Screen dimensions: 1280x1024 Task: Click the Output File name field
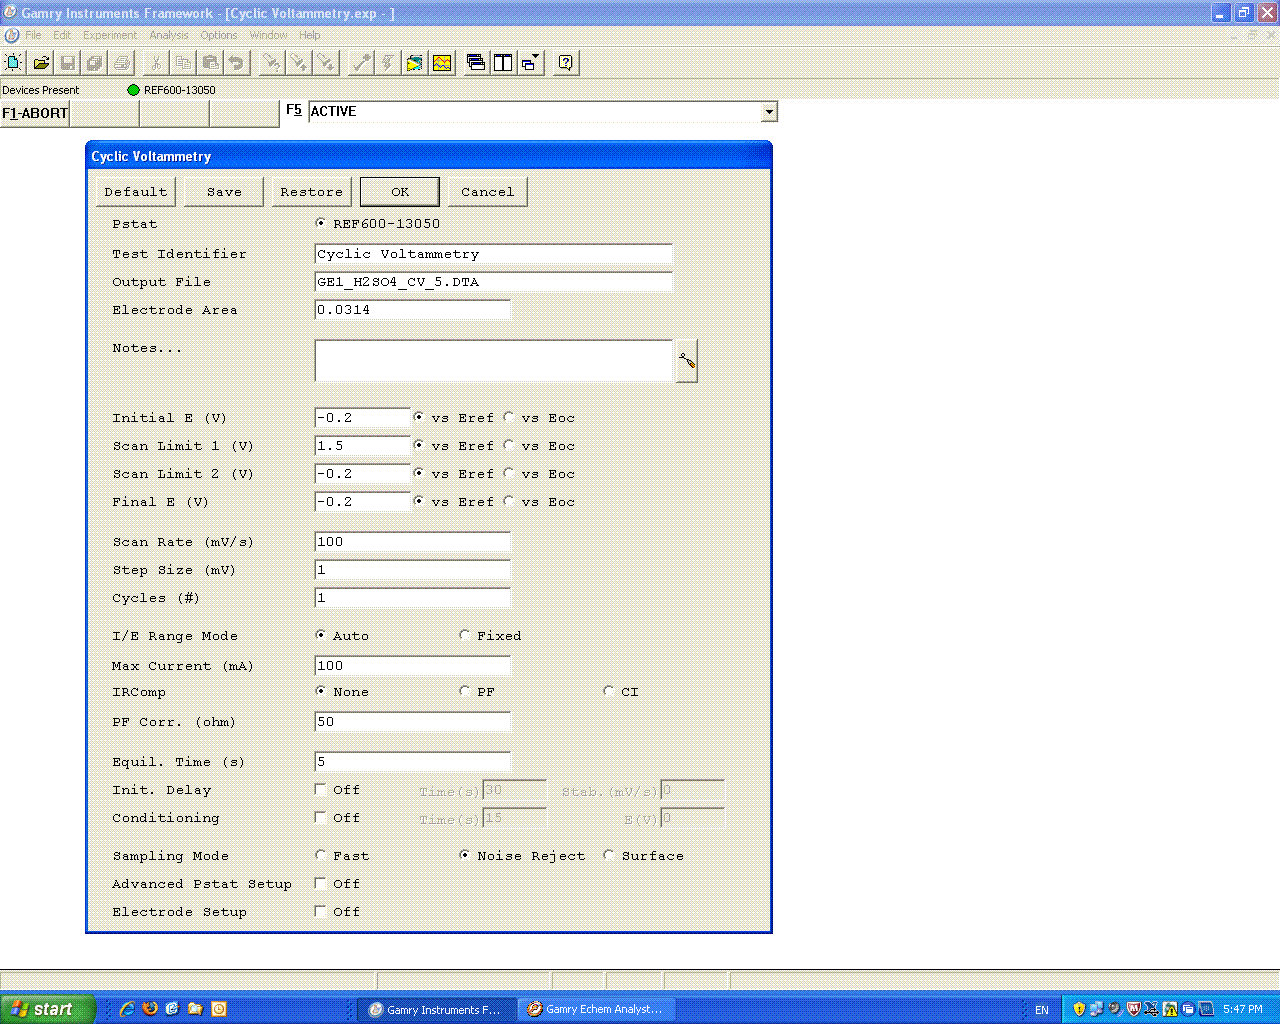[493, 282]
